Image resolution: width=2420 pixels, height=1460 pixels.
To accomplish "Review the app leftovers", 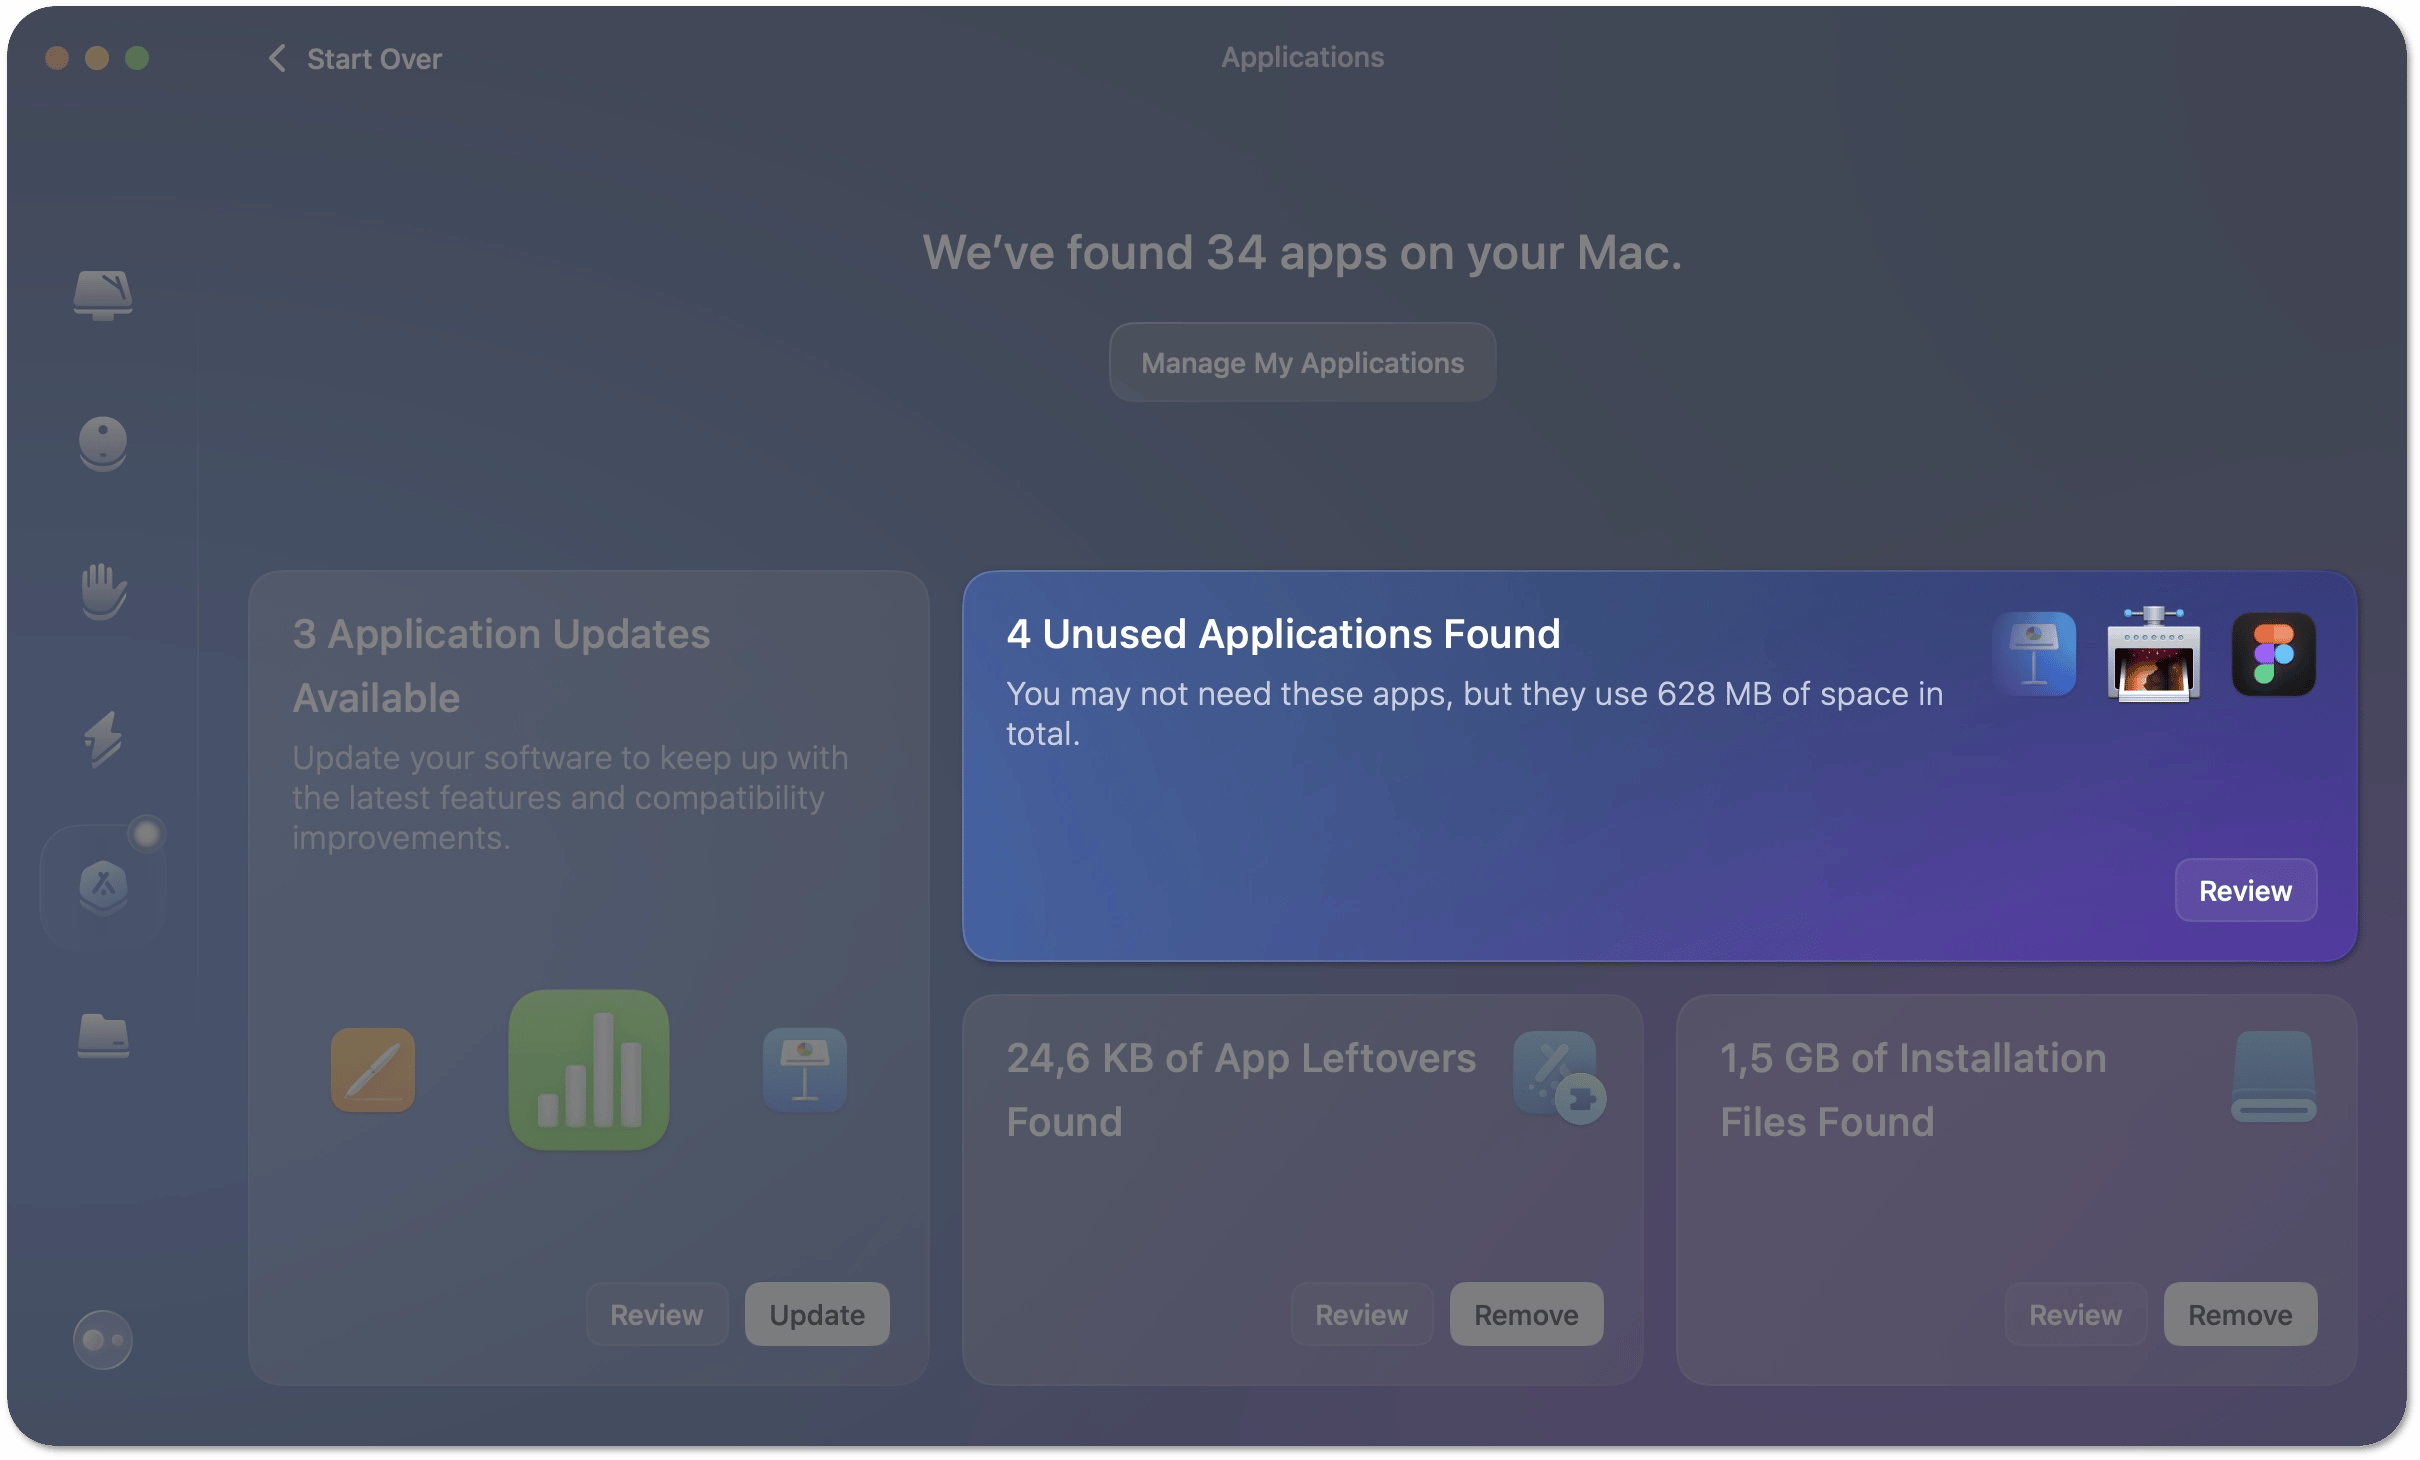I will [x=1362, y=1314].
